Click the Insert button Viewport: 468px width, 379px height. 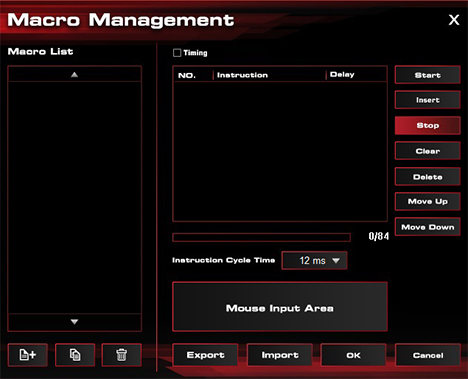coord(428,100)
